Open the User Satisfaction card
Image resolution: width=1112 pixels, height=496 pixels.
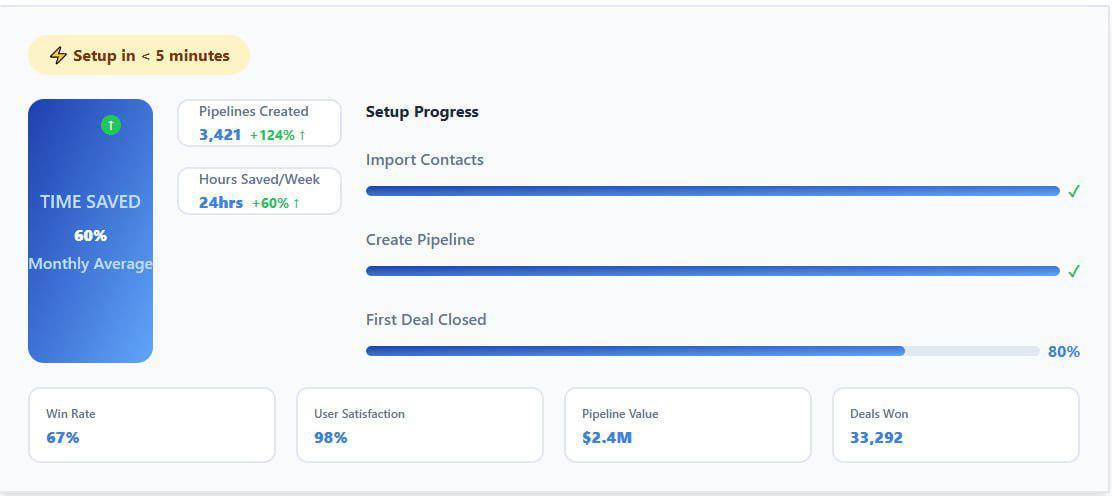pyautogui.click(x=419, y=425)
